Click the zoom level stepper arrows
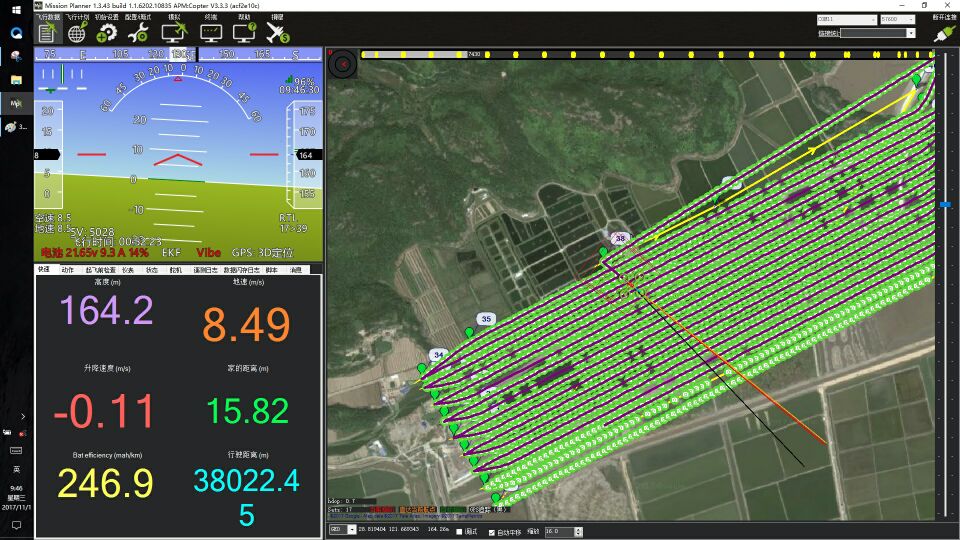The image size is (960, 540). coord(579,531)
